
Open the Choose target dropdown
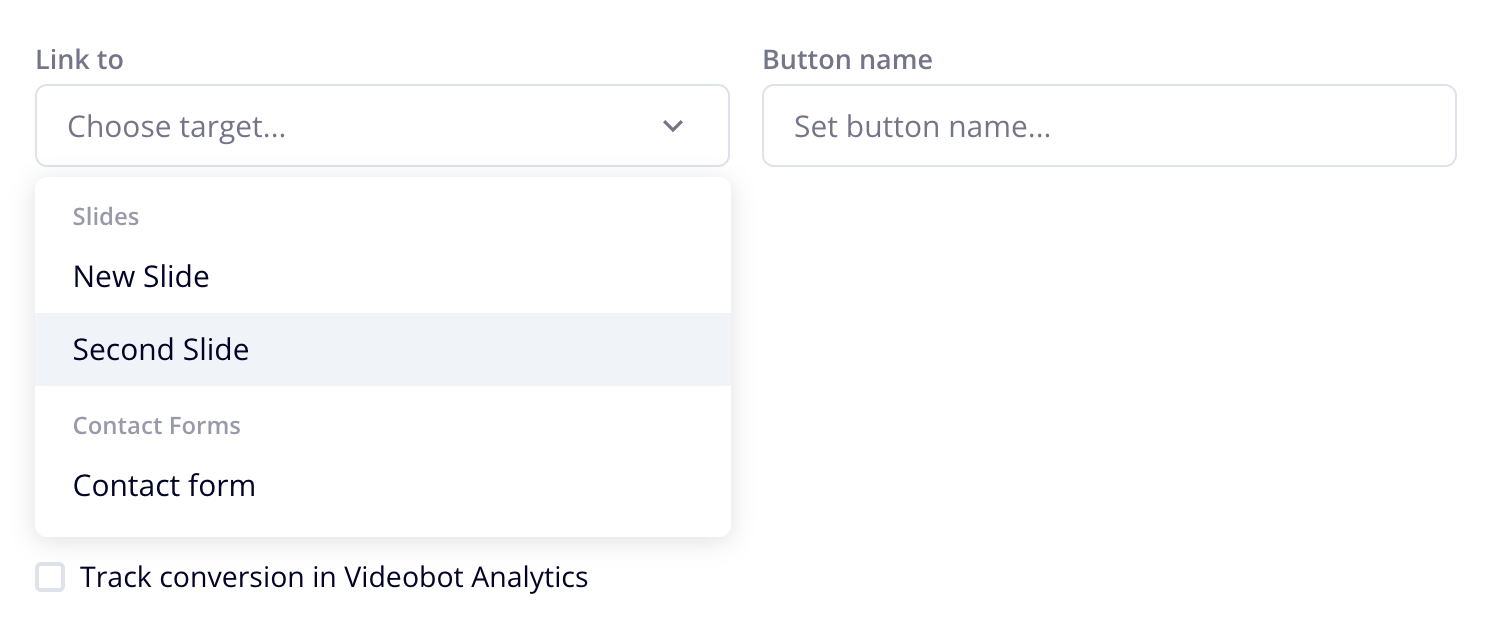(x=382, y=126)
